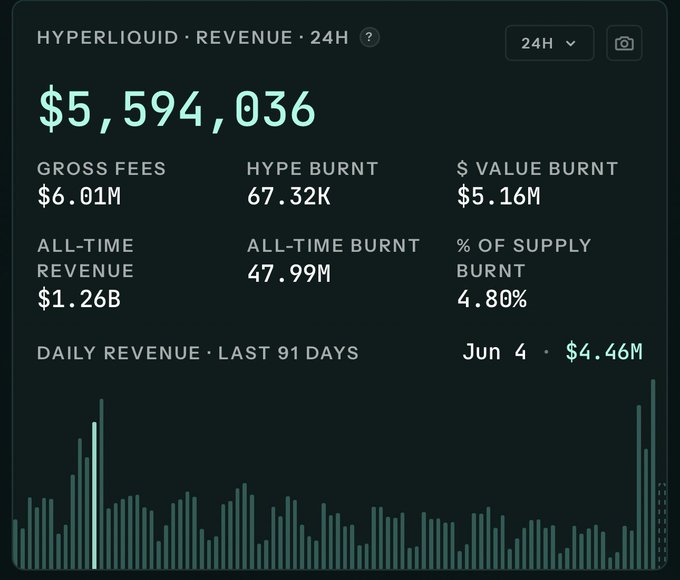This screenshot has height=580, width=680.
Task: Click the $ Value Burnt $5.16M value
Action: (x=498, y=196)
